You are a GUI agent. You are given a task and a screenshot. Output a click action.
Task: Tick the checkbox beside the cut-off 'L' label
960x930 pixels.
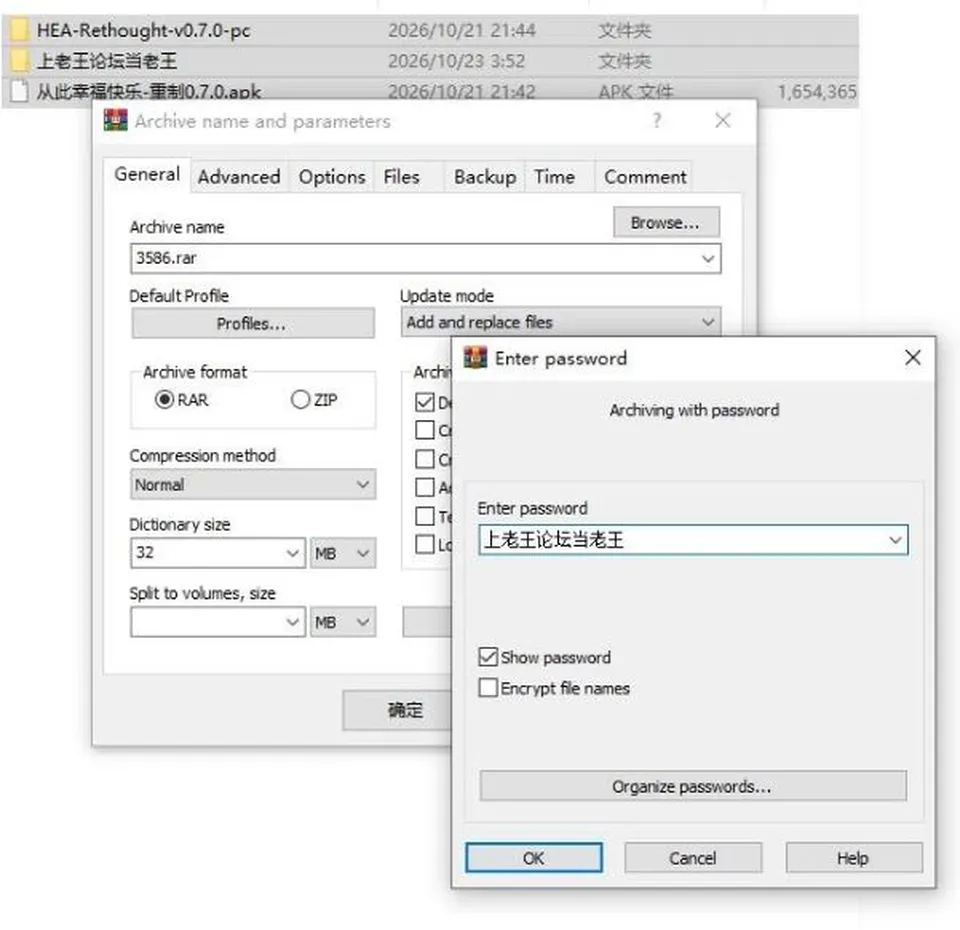pyautogui.click(x=424, y=544)
